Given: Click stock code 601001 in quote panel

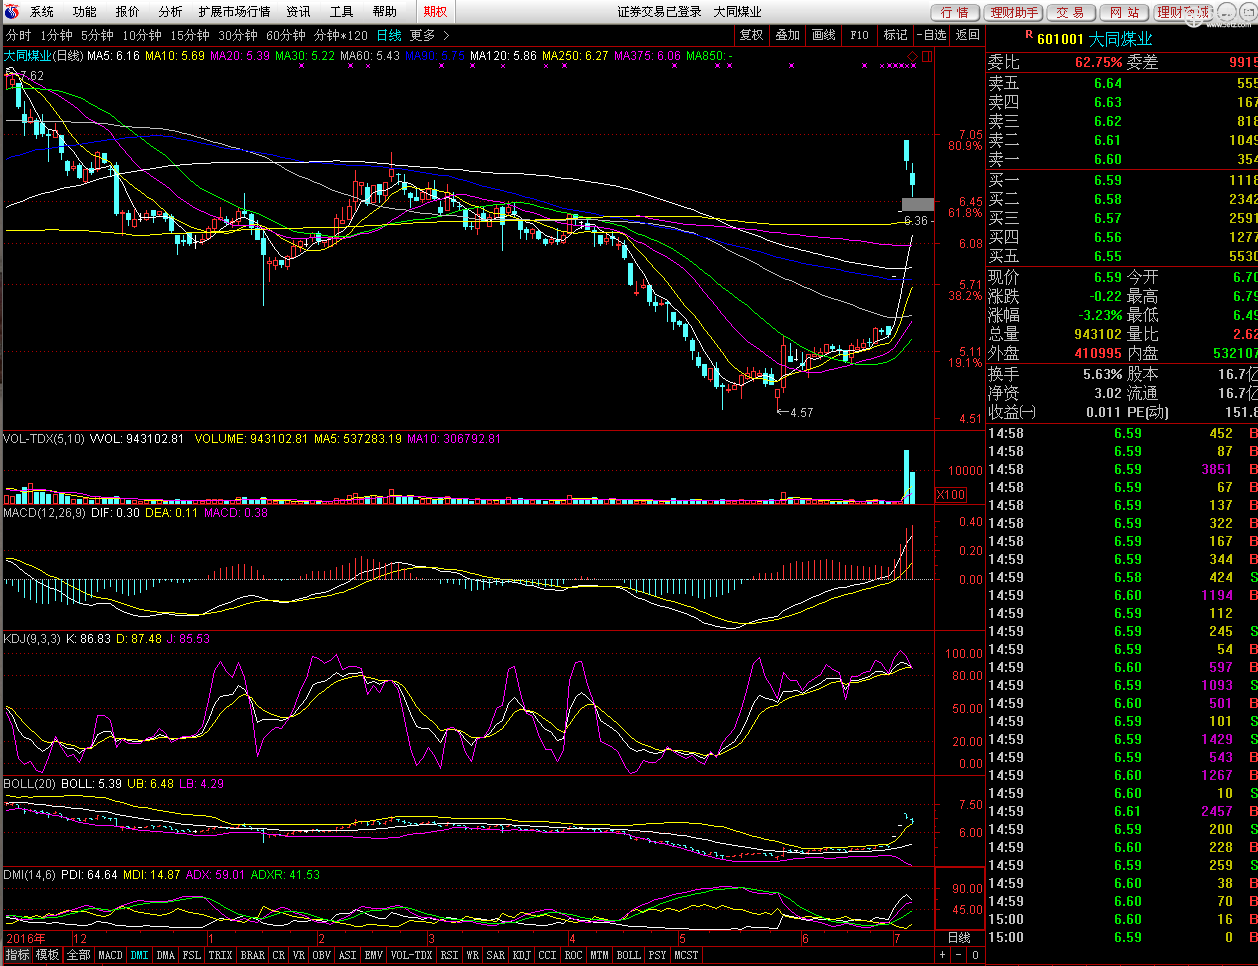Looking at the screenshot, I should (1060, 39).
